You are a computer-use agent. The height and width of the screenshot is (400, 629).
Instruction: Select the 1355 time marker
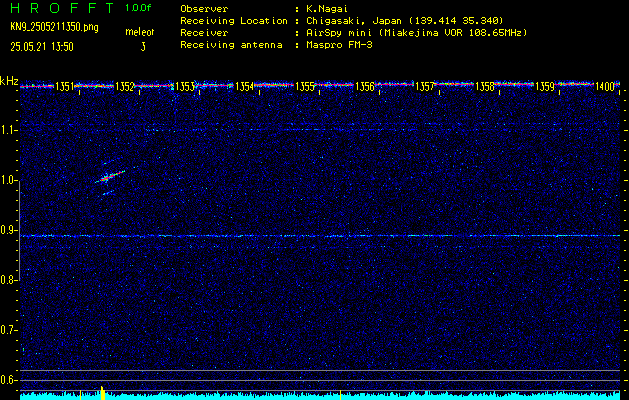(x=305, y=87)
